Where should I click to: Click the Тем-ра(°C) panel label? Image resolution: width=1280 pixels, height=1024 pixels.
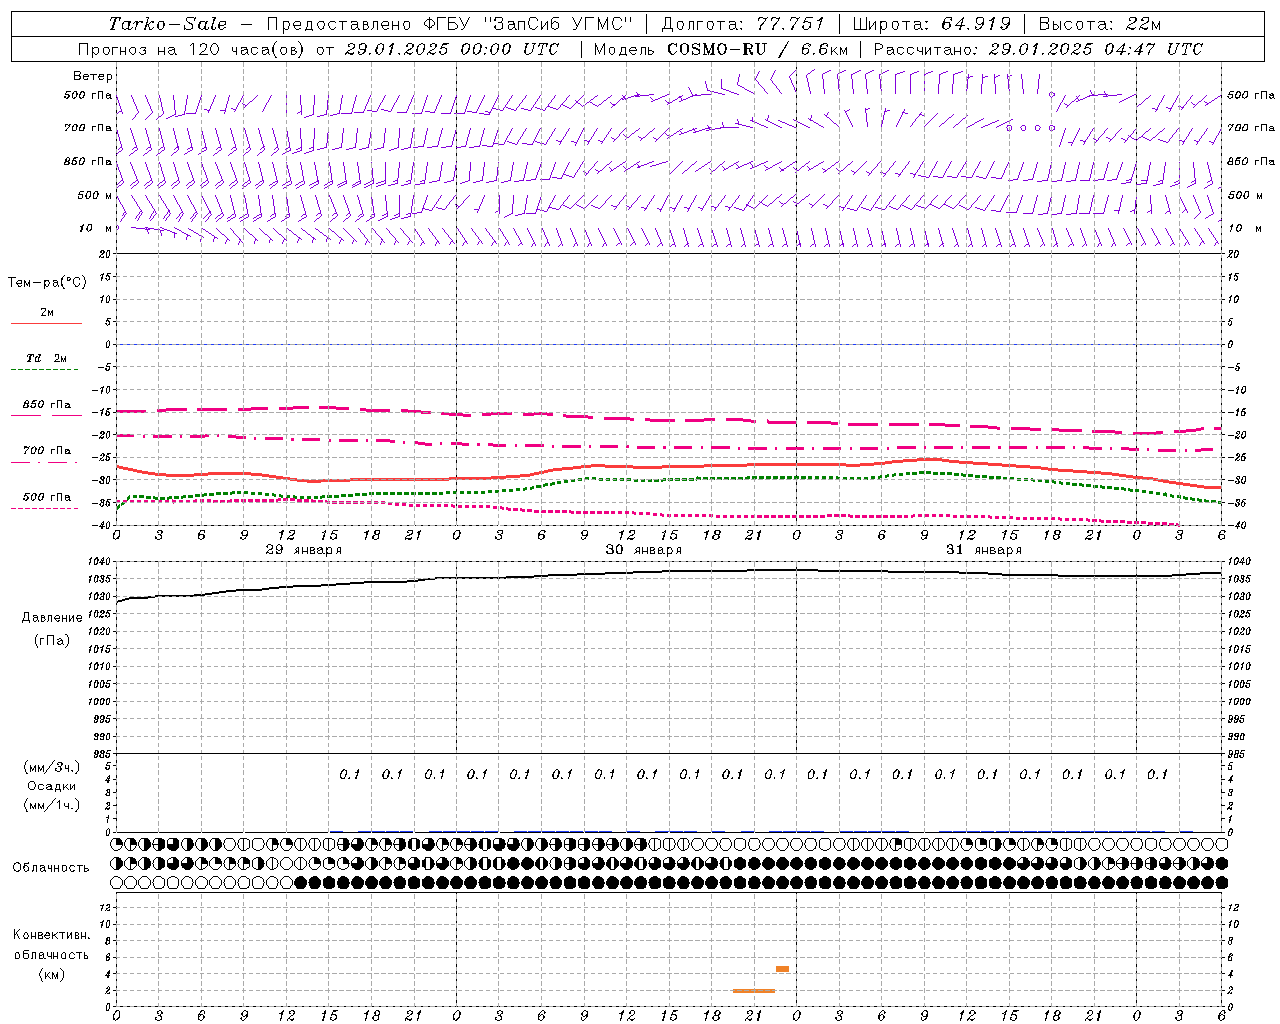(47, 283)
